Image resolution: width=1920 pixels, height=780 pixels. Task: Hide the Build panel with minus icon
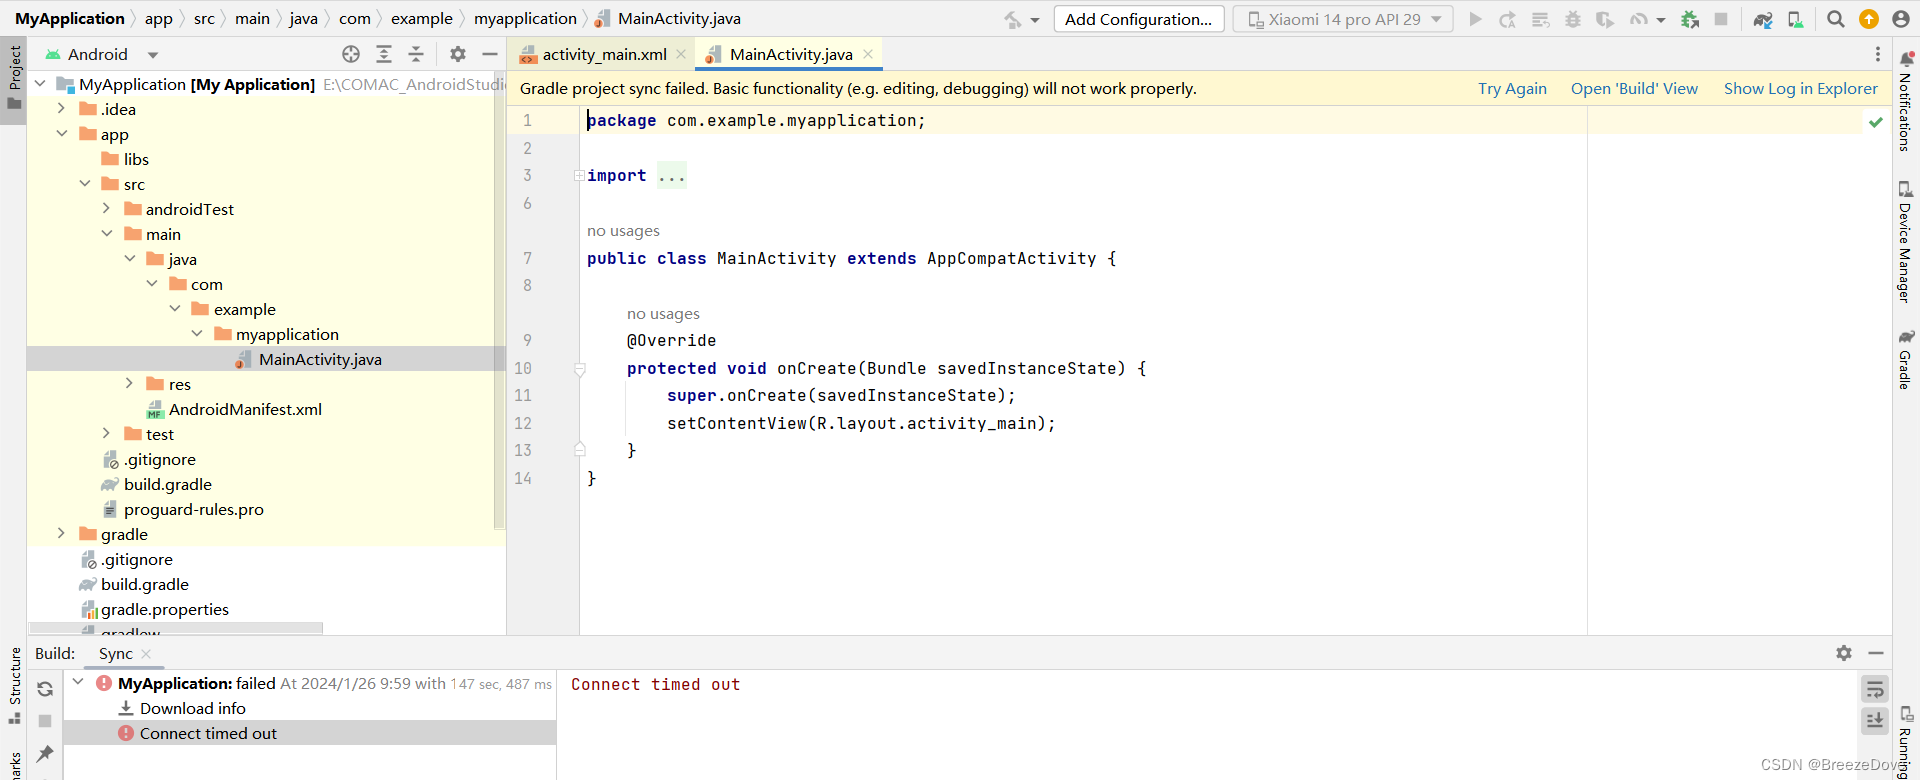click(1876, 653)
